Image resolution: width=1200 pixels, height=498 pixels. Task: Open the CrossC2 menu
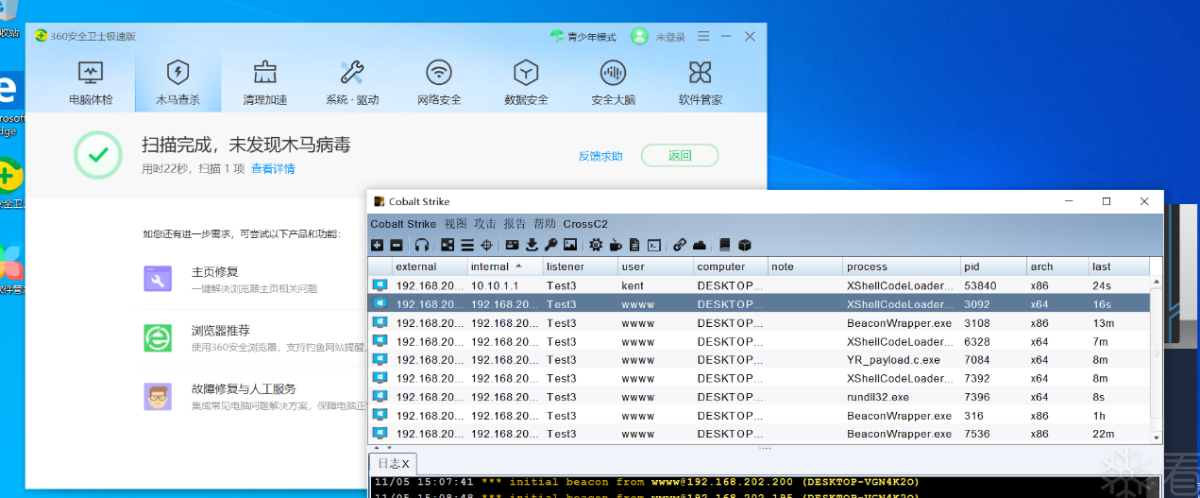pos(585,224)
